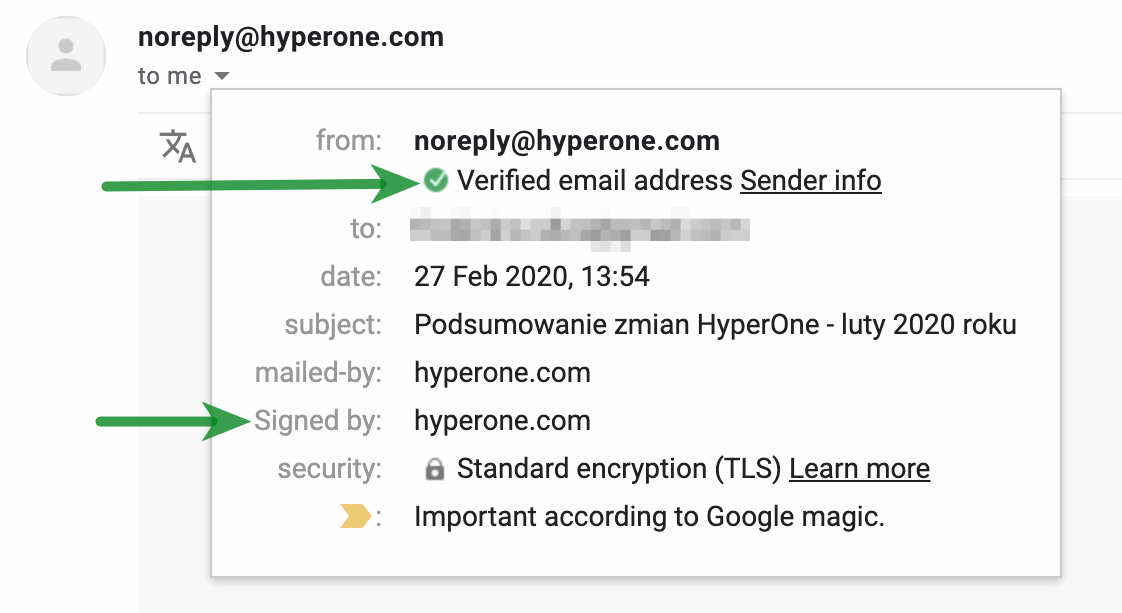The image size is (1122, 613).
Task: Click the Signed by hyperone.com value
Action: [x=502, y=421]
